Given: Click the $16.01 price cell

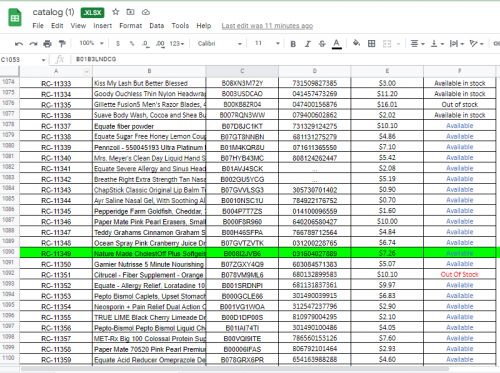Looking at the screenshot, I should tap(387, 105).
